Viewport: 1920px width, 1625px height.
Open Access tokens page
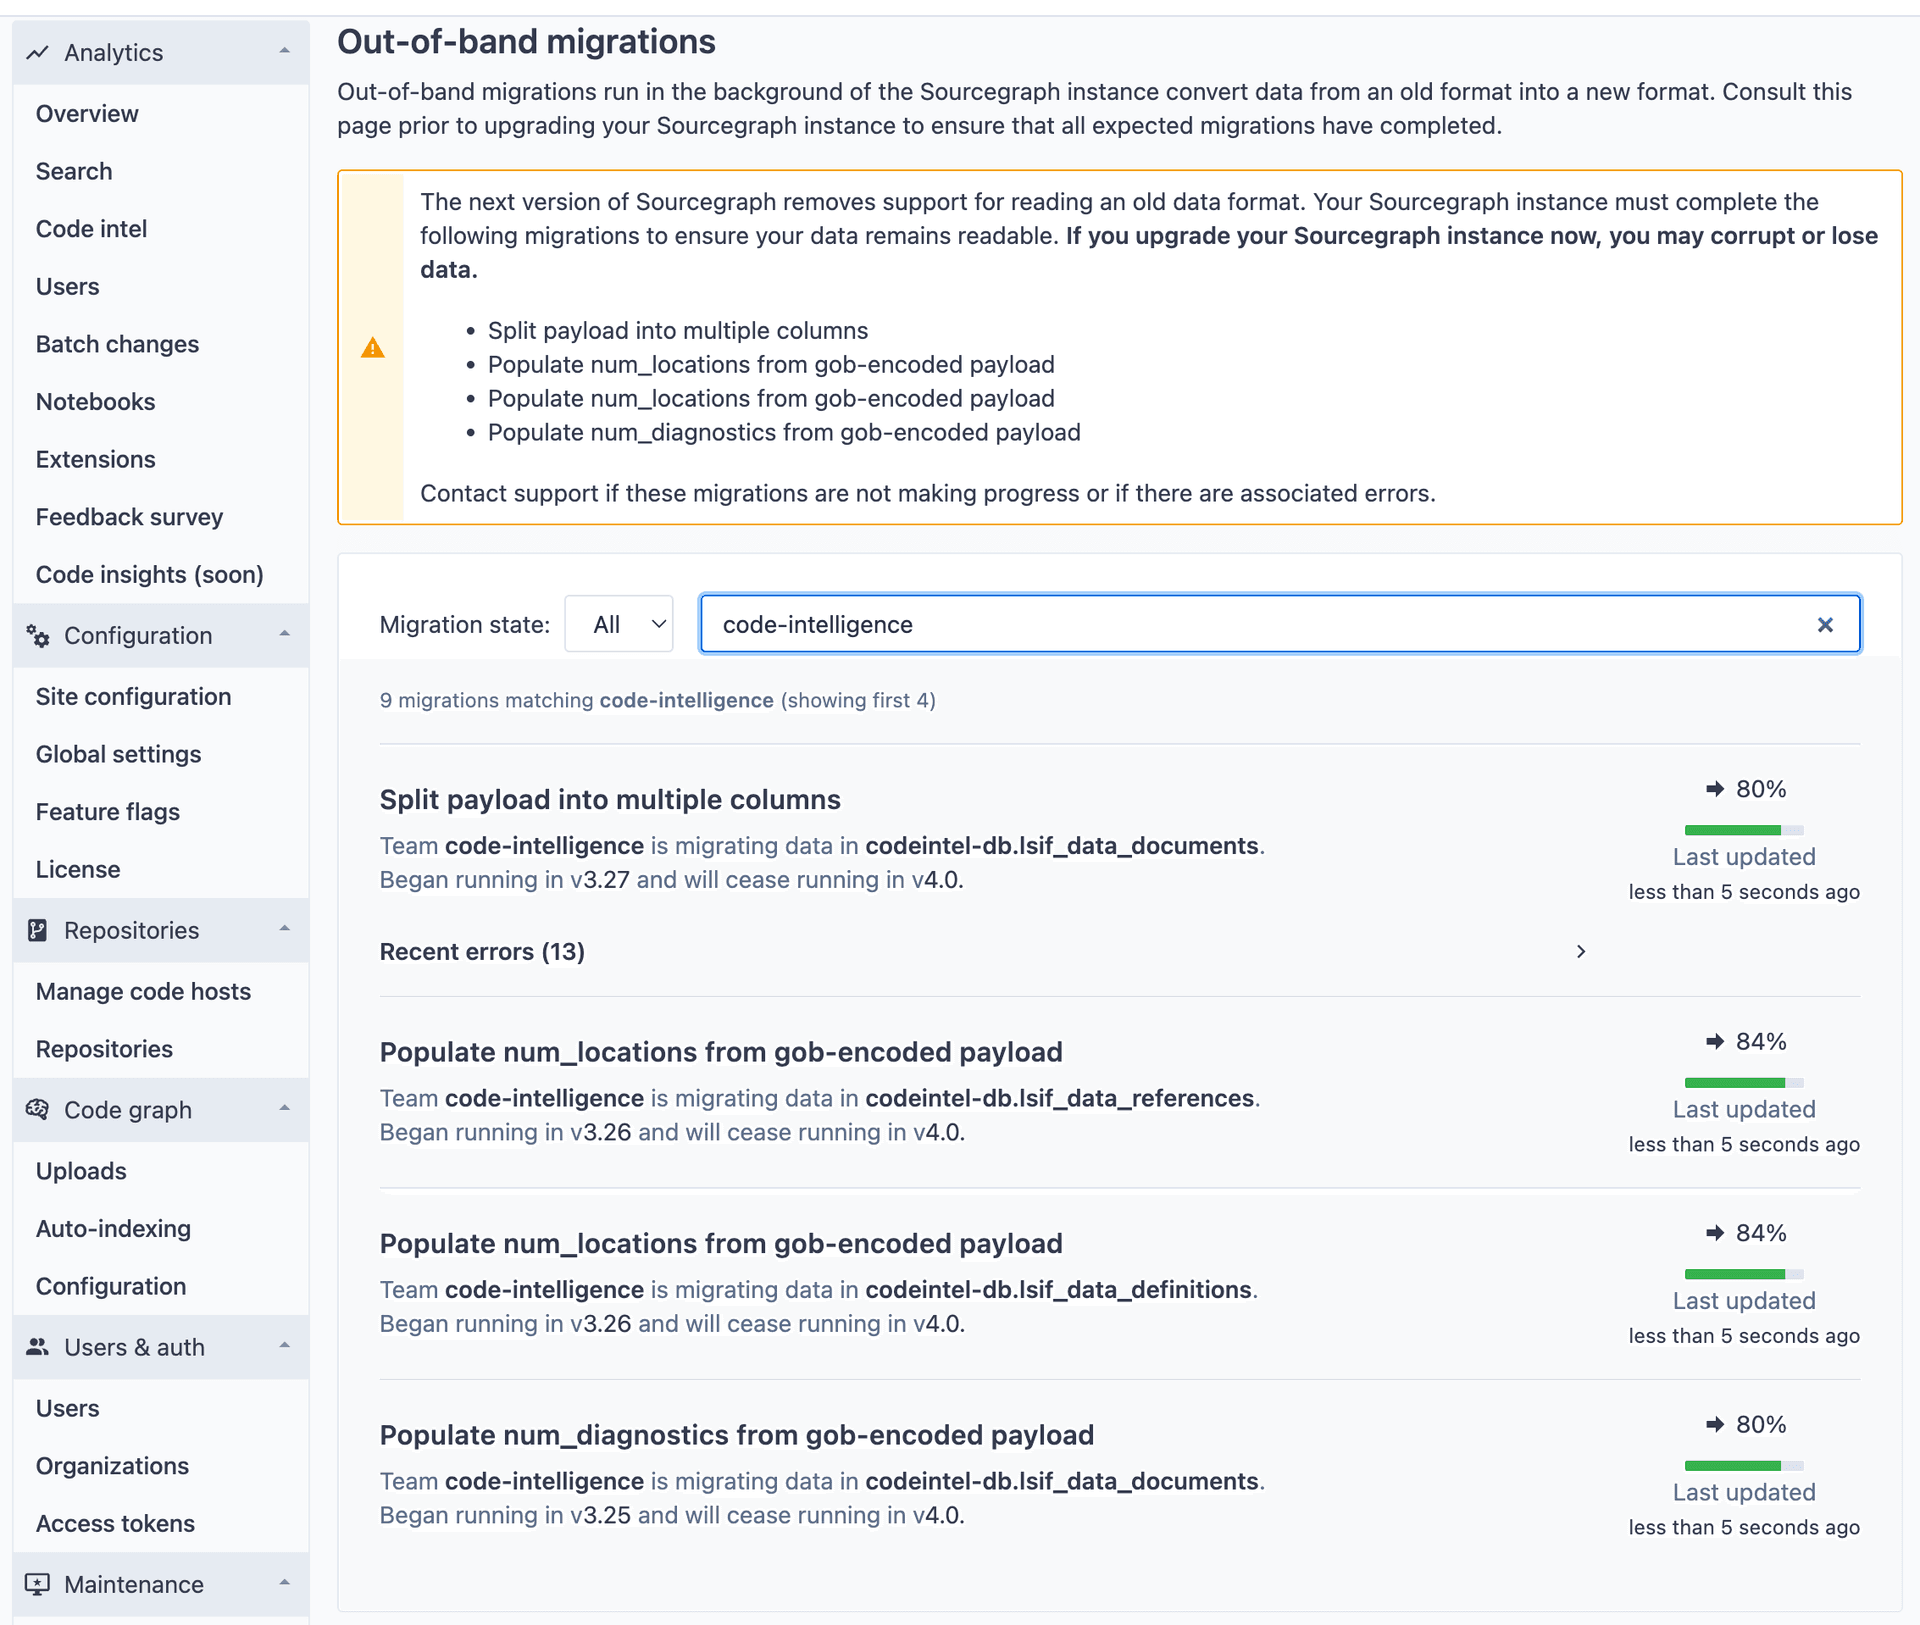(115, 1524)
